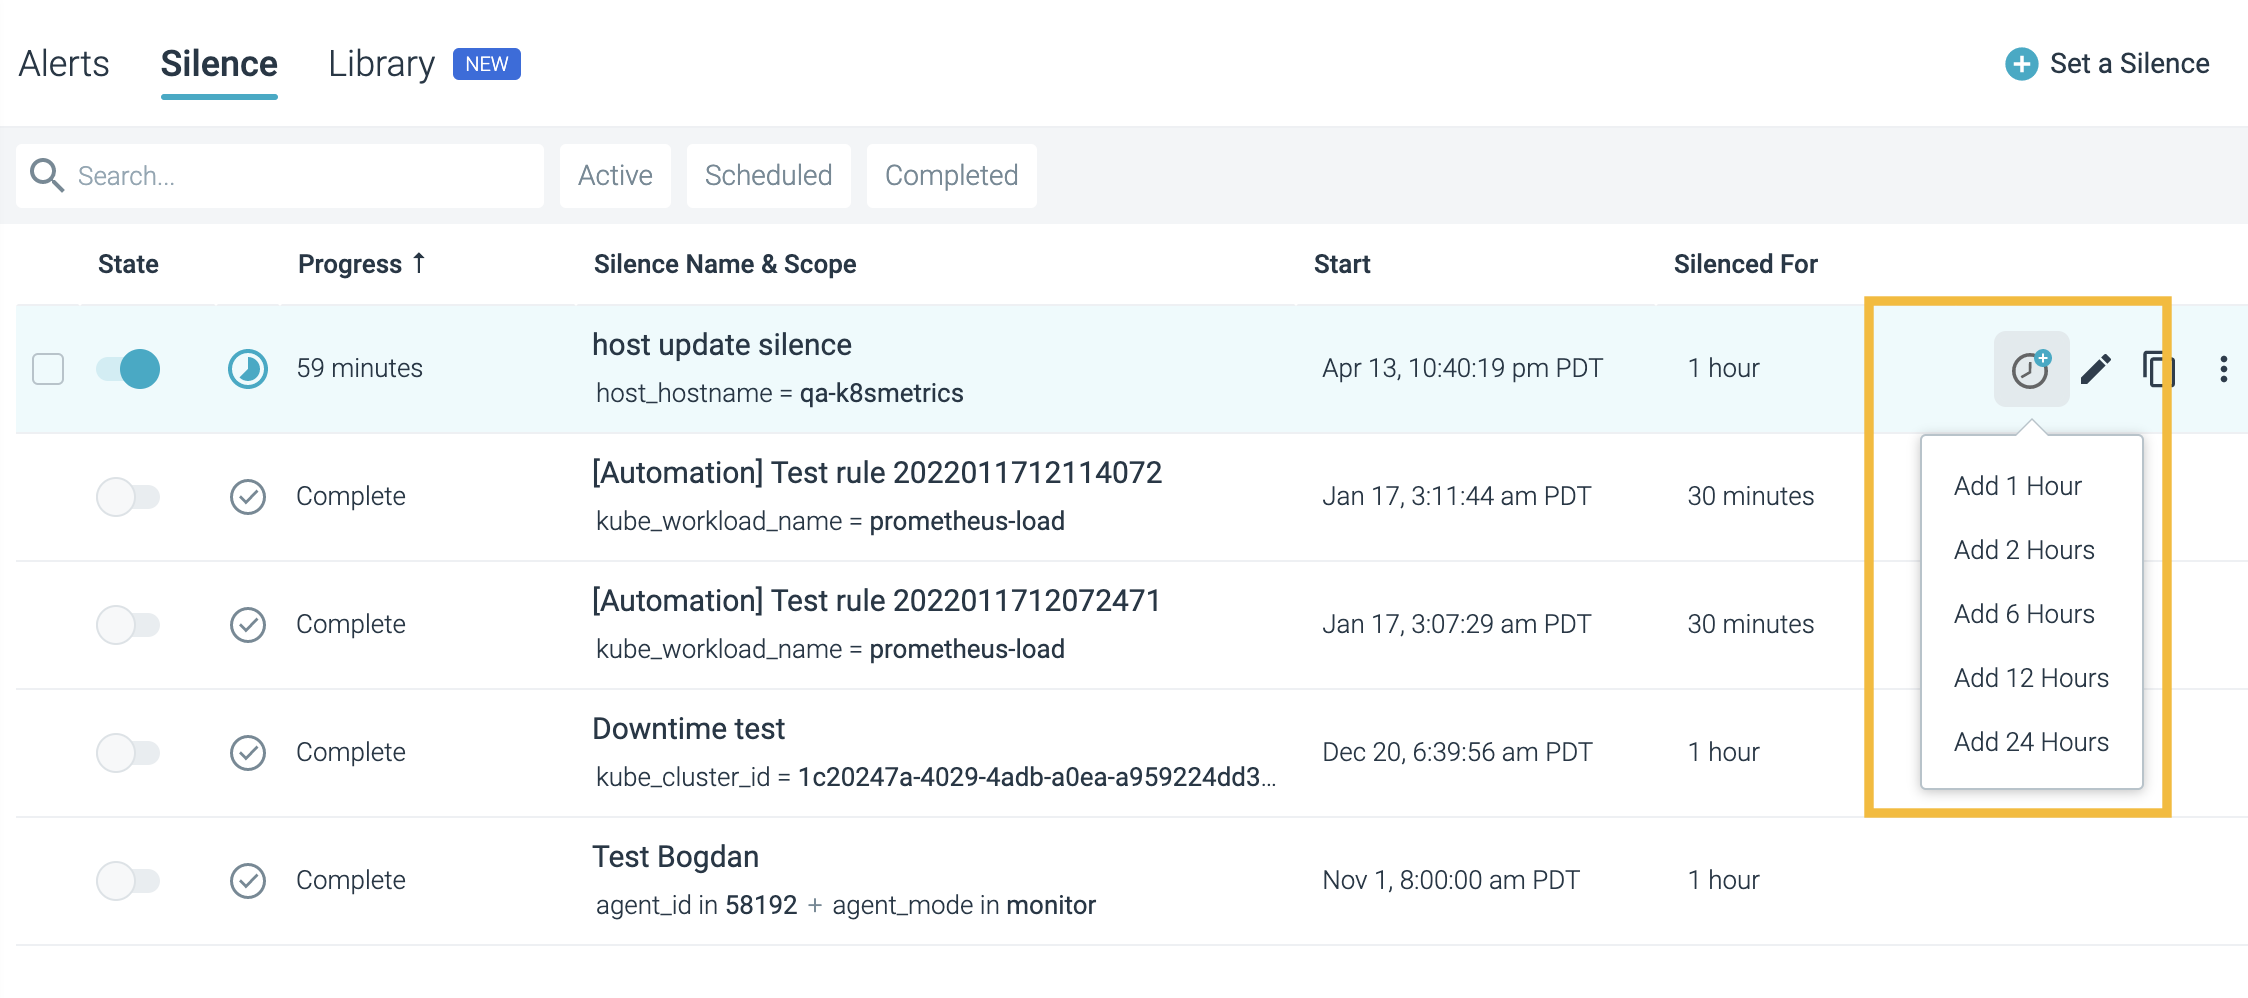Select the Silence tab
Screen dimensions: 2248x998
219,64
